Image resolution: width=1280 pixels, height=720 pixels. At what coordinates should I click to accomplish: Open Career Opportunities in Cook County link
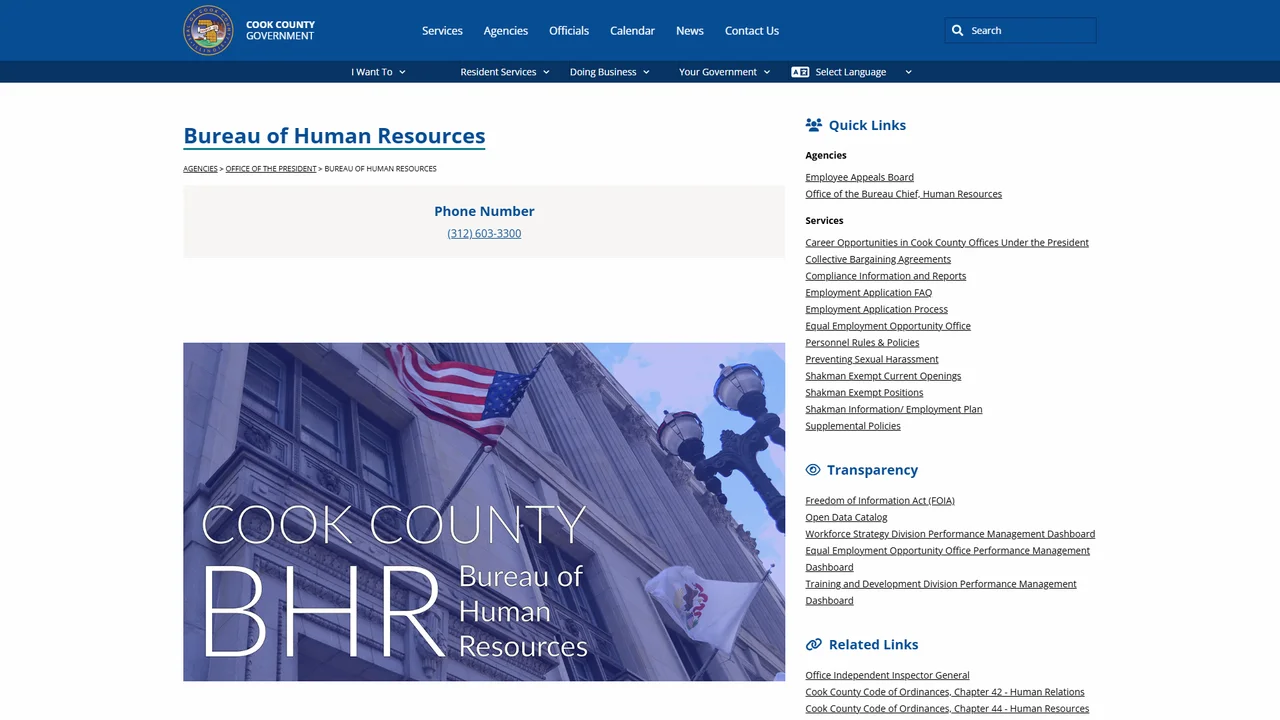point(947,243)
